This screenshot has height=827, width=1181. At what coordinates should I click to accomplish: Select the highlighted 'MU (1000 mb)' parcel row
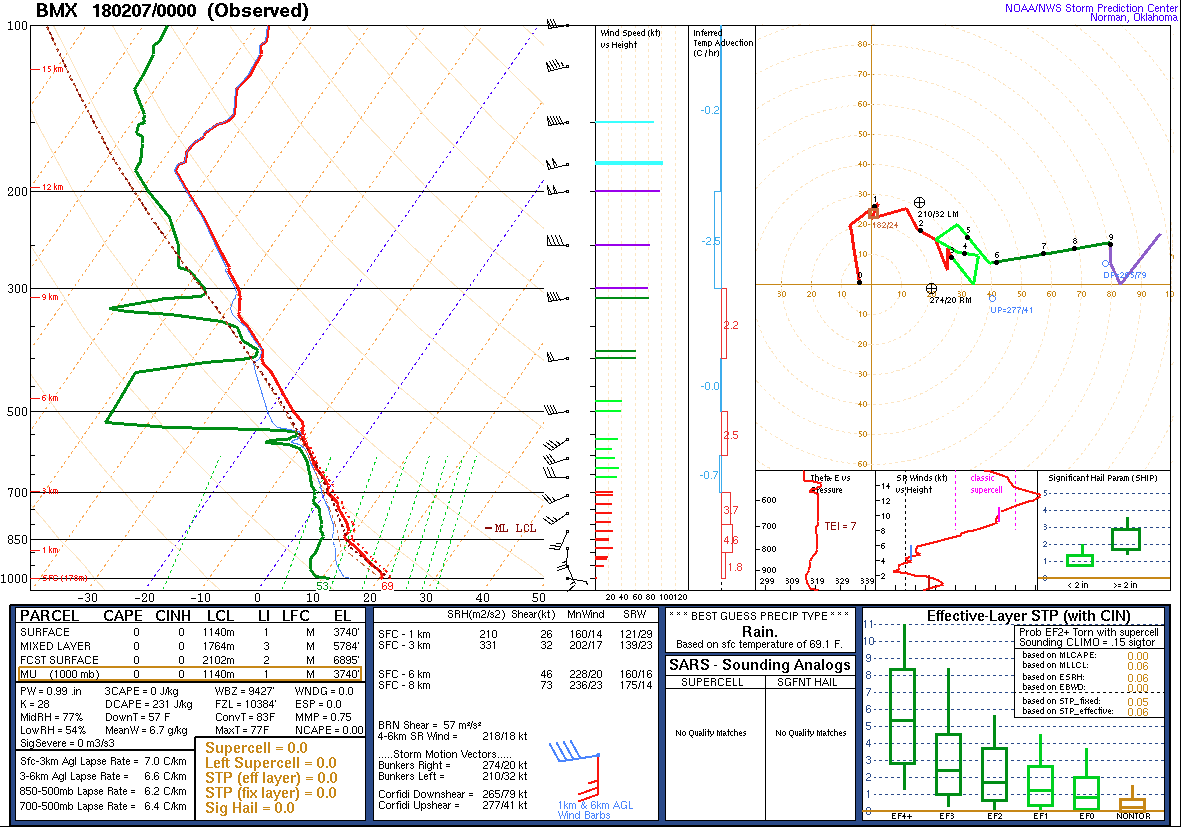click(190, 674)
